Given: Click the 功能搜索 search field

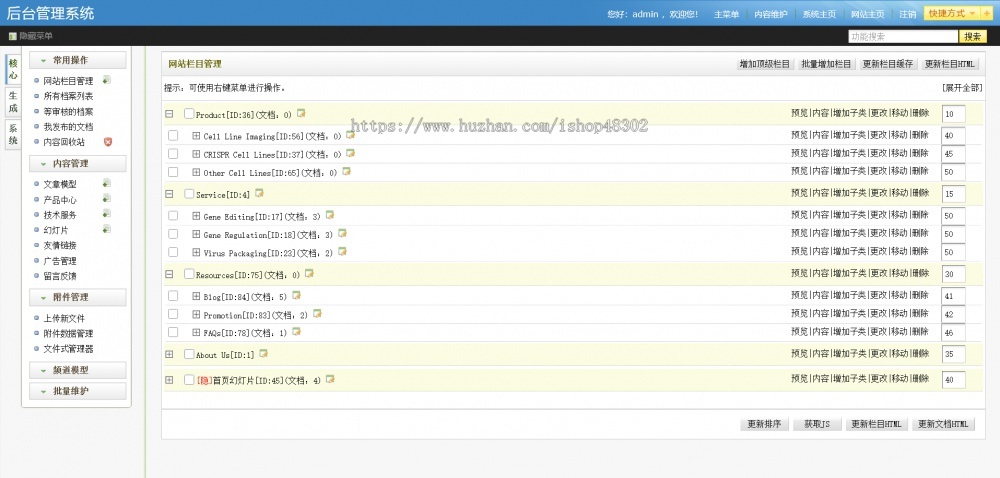Looking at the screenshot, I should point(903,36).
